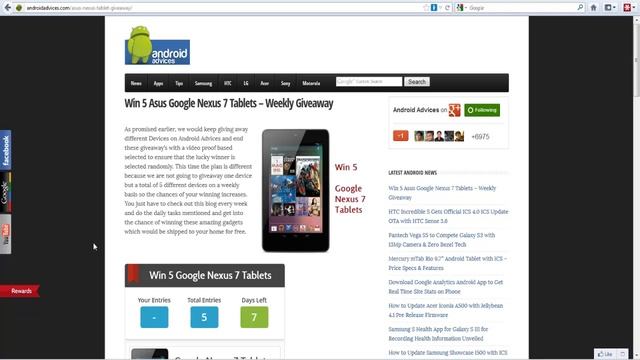This screenshot has height=360, width=640.
Task: Click the Nexus 7 tablet image
Action: tap(296, 190)
